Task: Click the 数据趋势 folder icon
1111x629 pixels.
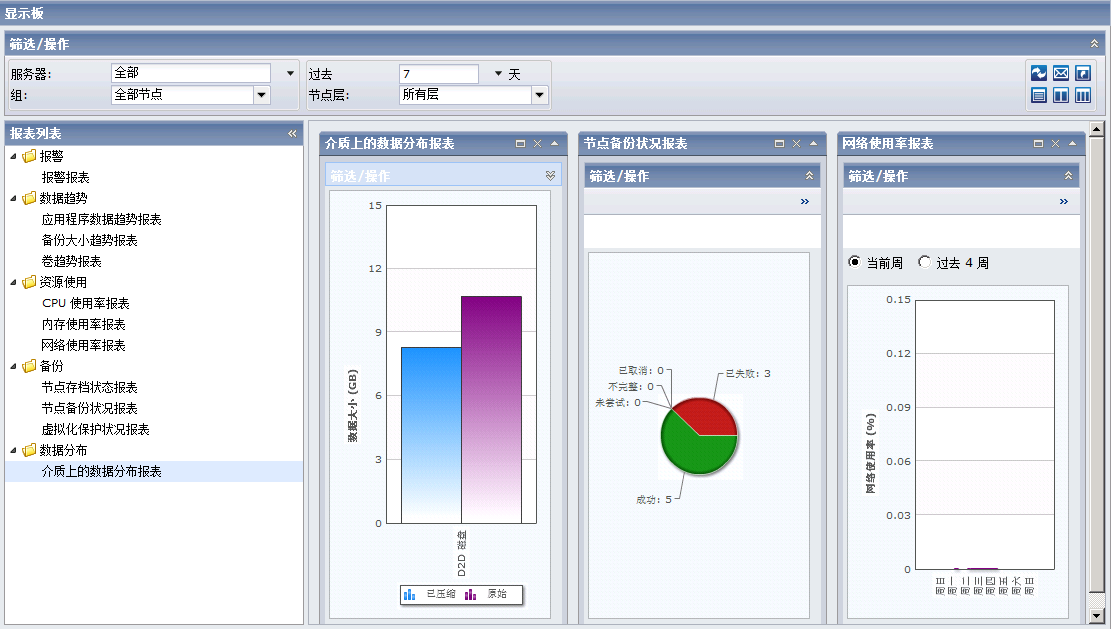Action: coord(29,198)
